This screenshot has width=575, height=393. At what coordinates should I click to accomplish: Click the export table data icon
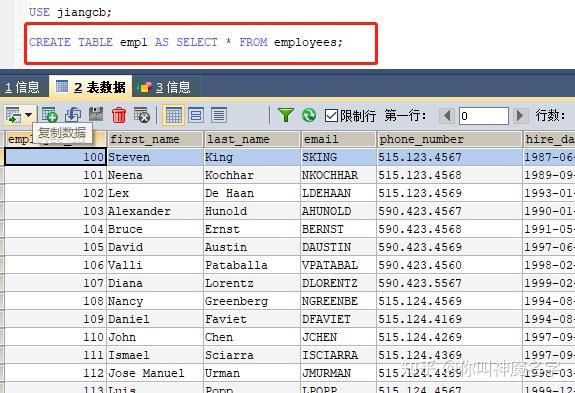coord(14,116)
